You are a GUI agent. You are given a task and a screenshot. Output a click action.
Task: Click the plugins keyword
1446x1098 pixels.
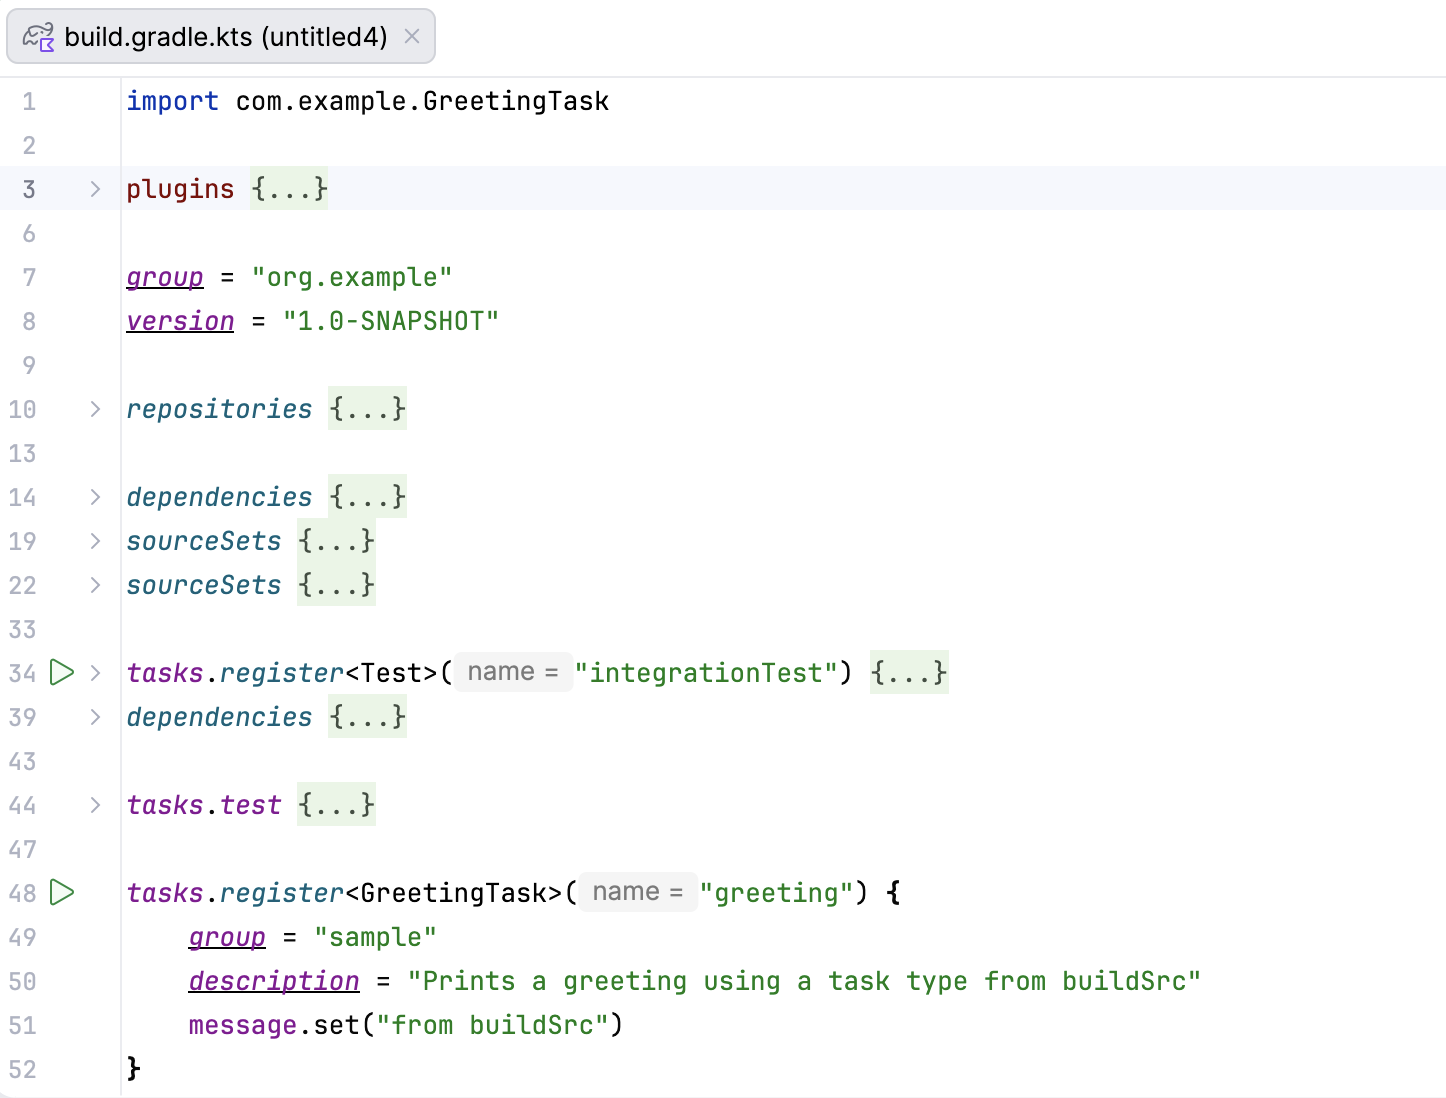(180, 189)
